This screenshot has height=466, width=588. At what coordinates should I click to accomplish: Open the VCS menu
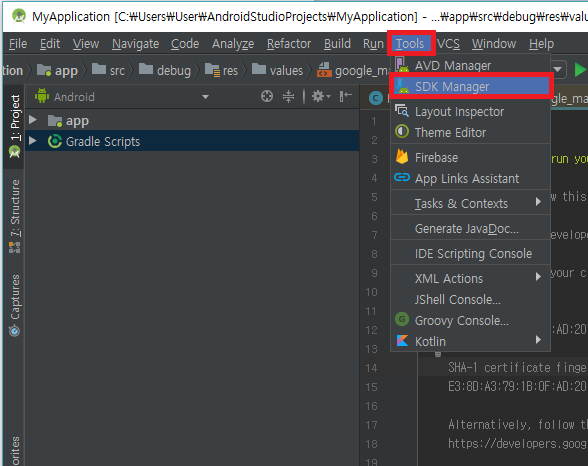coord(448,44)
